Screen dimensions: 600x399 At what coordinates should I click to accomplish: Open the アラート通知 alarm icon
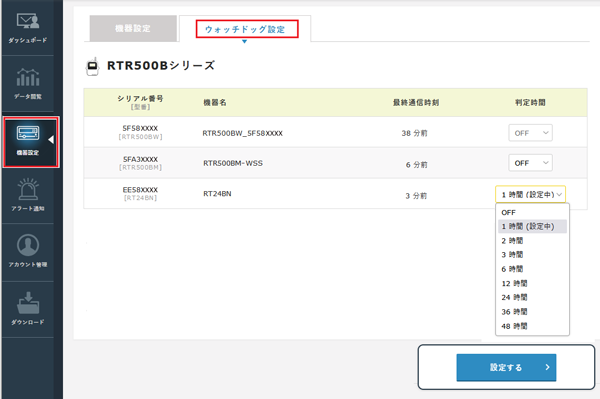coord(28,189)
